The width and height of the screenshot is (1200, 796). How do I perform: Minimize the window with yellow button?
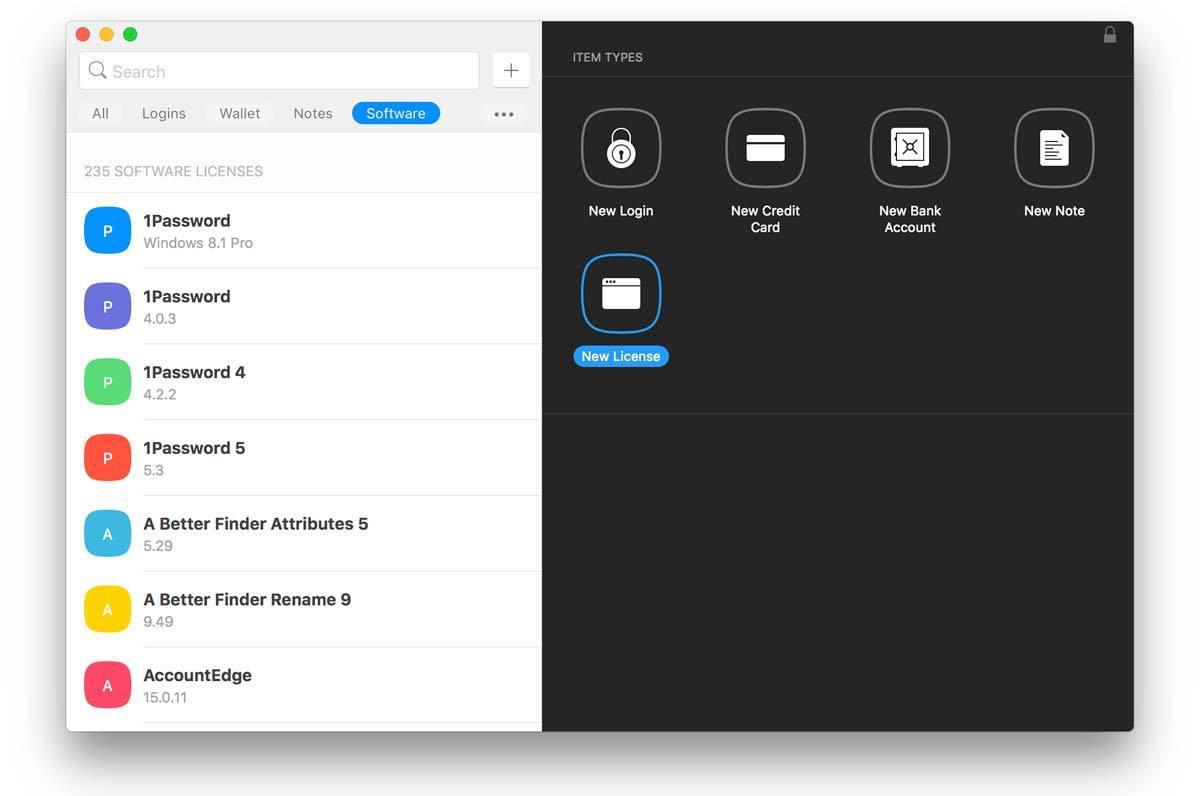click(106, 34)
